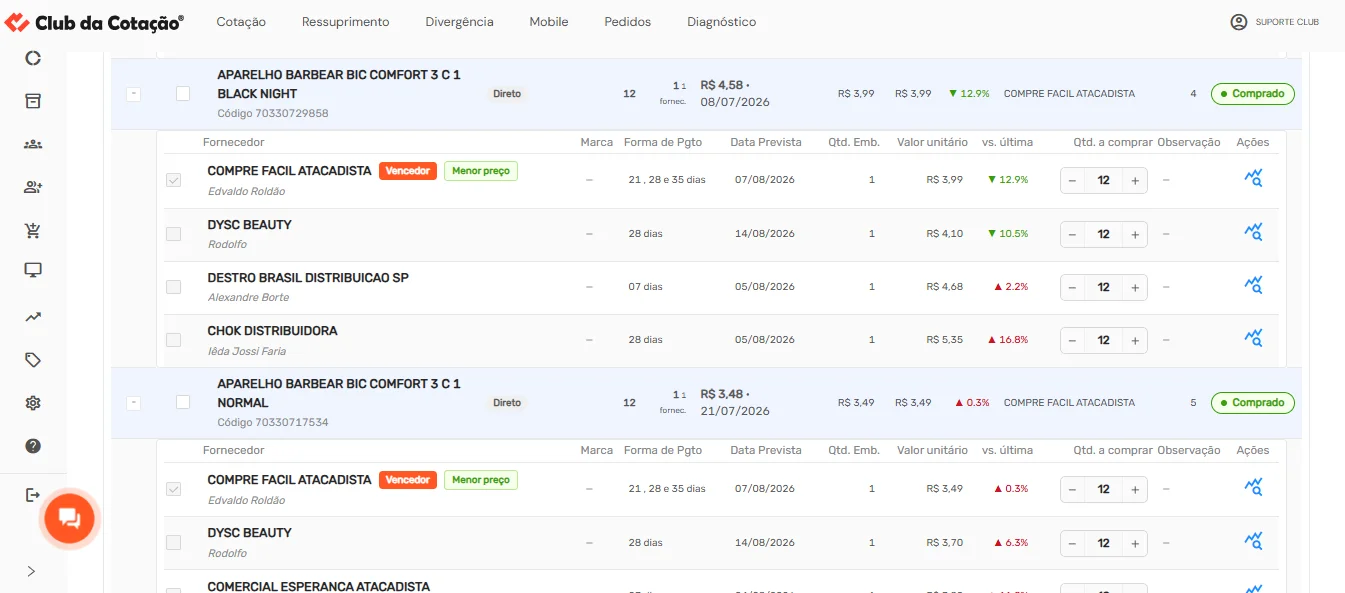Click the quantity field for CHOK DISTRIBUIDORA
The height and width of the screenshot is (593, 1345).
pos(1104,340)
